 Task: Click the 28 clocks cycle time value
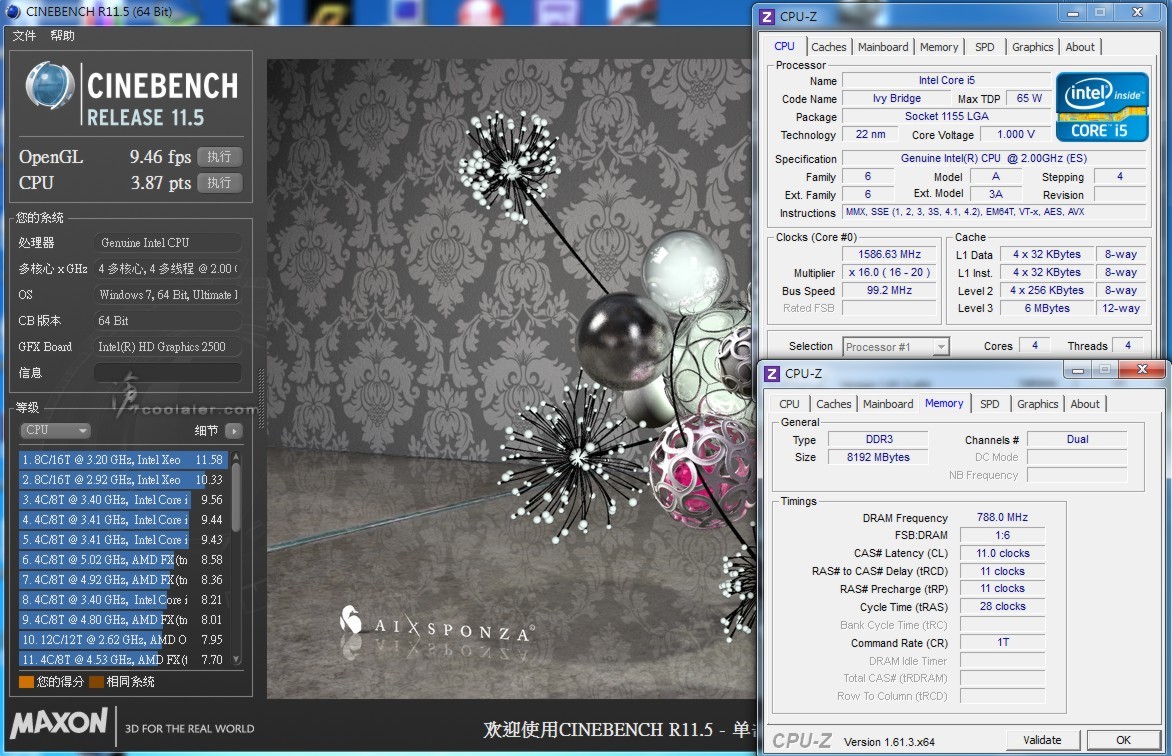point(1002,606)
